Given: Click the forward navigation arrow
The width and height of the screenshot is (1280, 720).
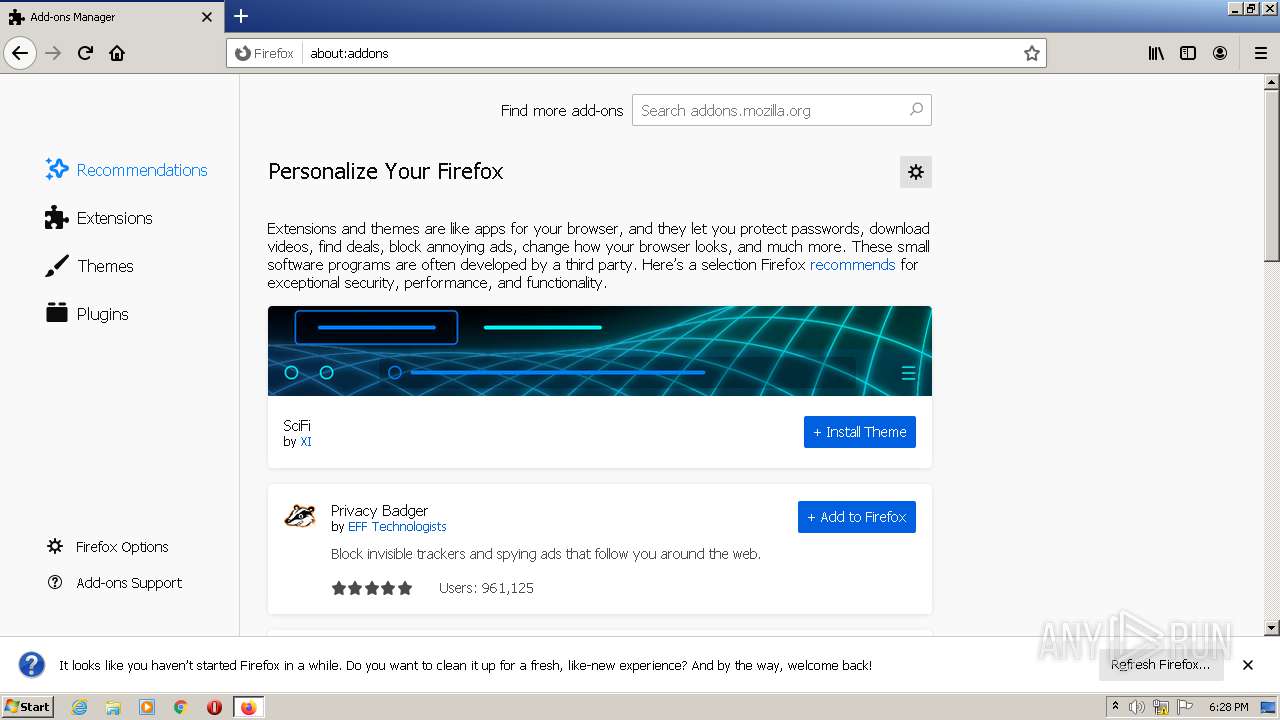Looking at the screenshot, I should tap(54, 53).
